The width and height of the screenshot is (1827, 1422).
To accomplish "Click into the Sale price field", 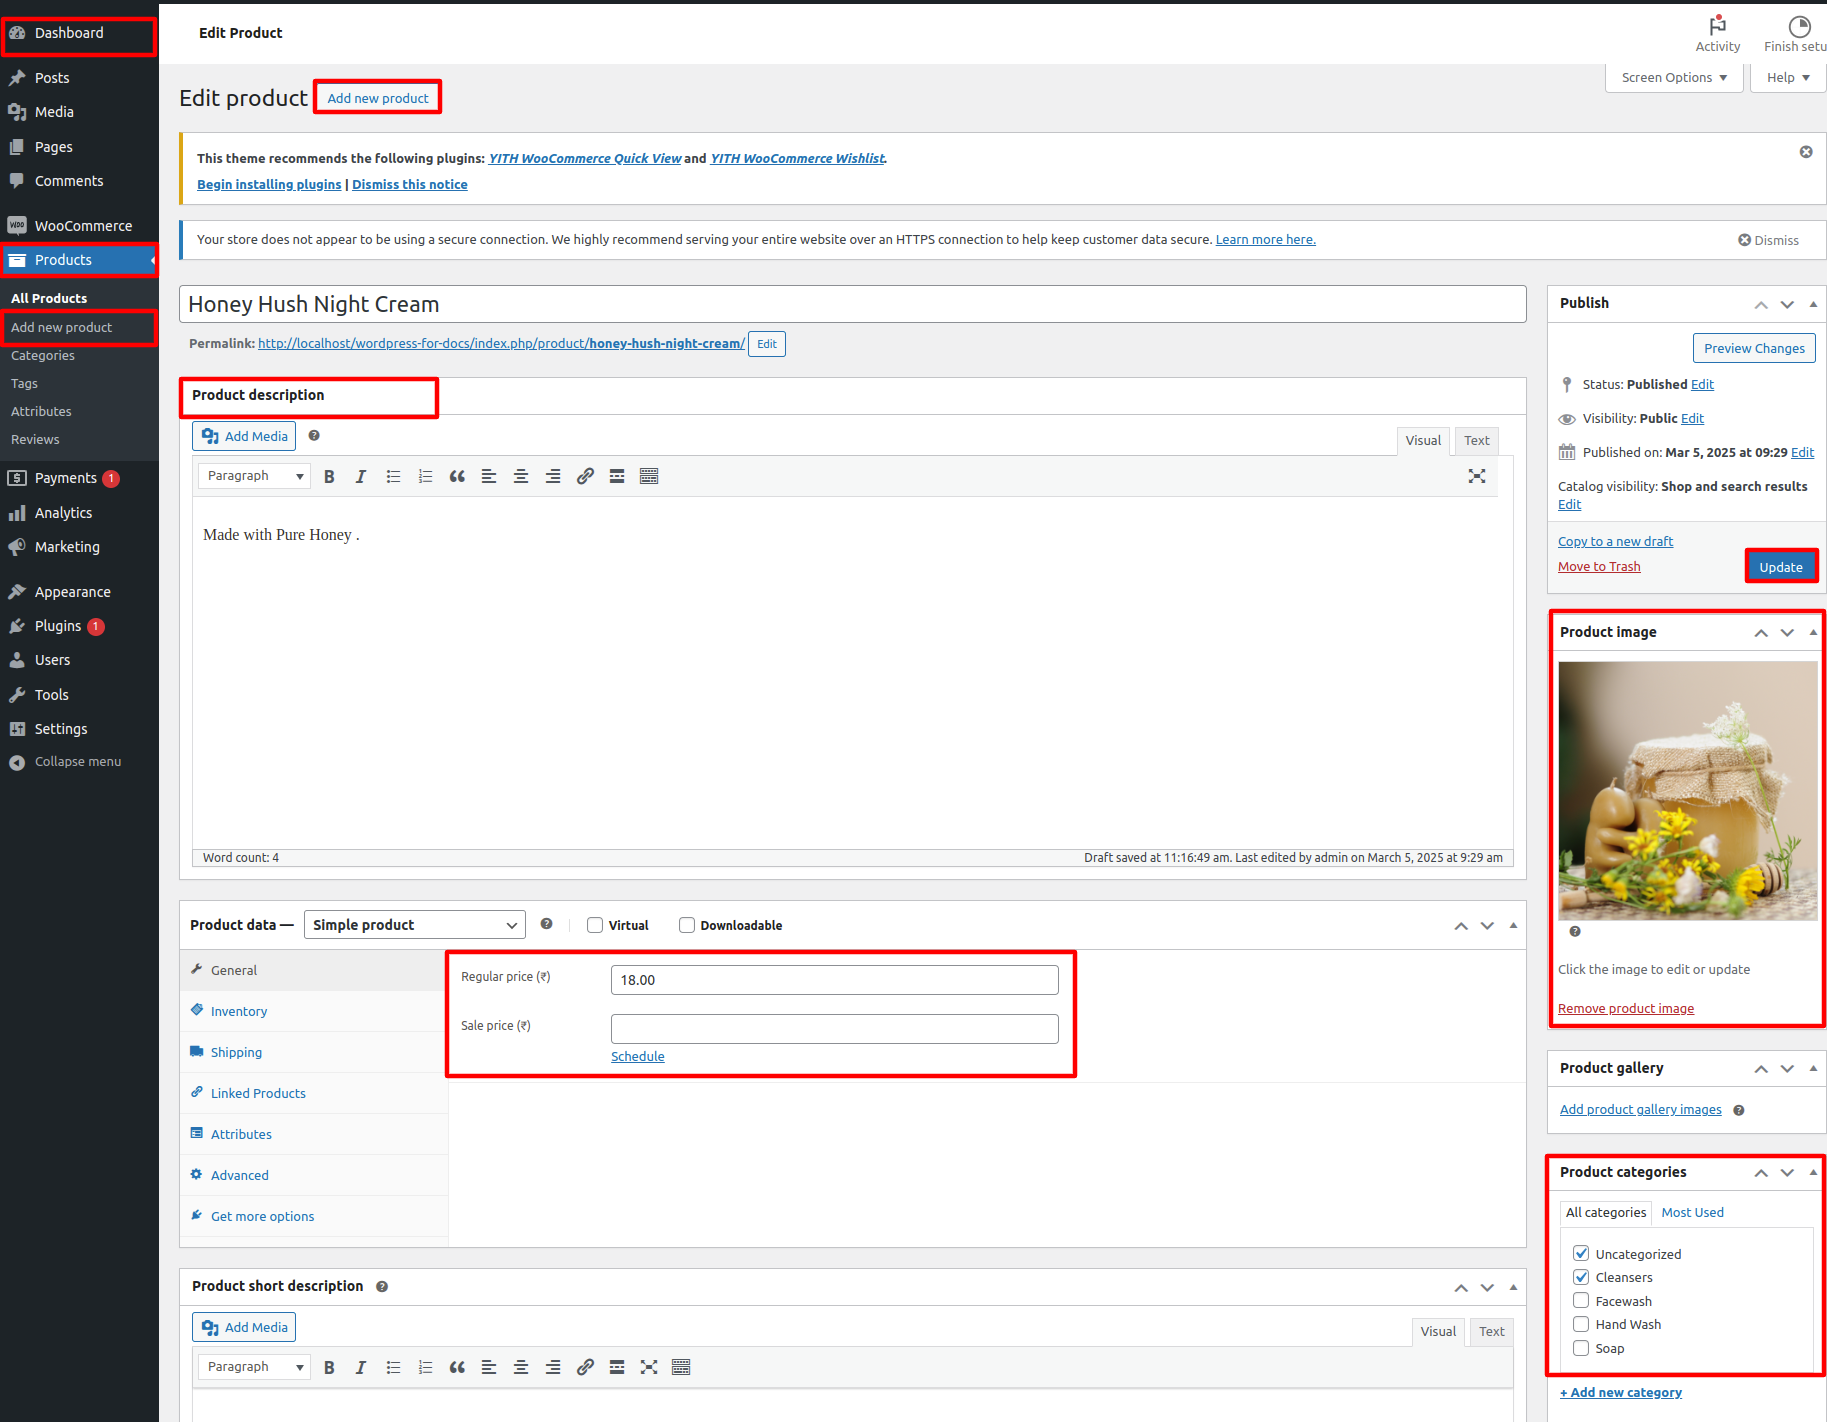I will [834, 1029].
